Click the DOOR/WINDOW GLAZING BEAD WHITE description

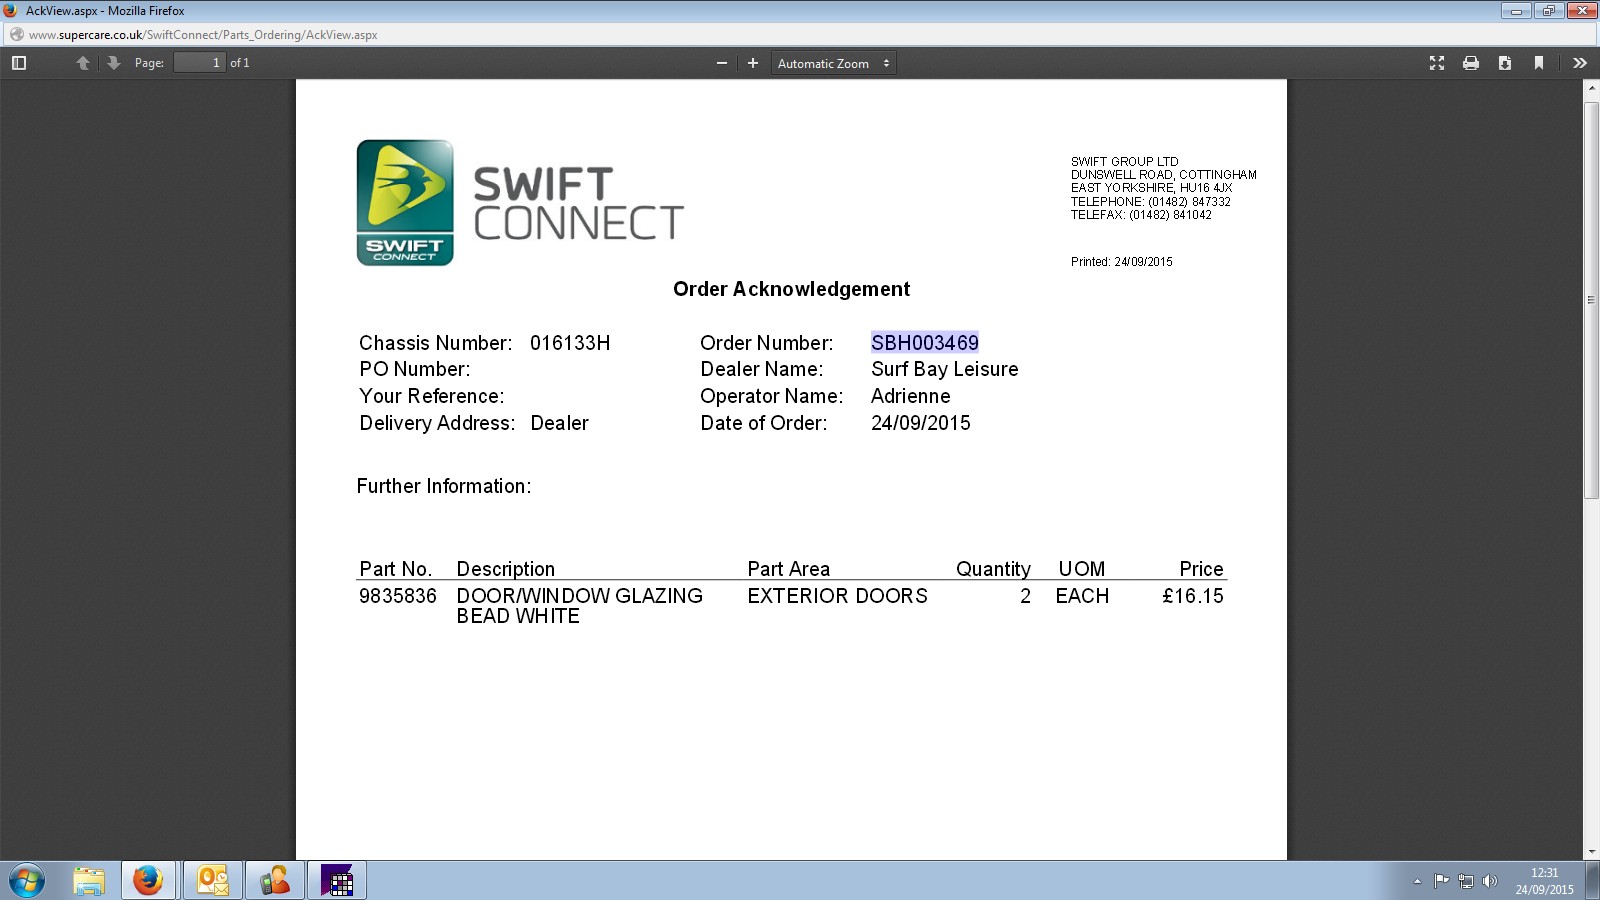coord(580,606)
